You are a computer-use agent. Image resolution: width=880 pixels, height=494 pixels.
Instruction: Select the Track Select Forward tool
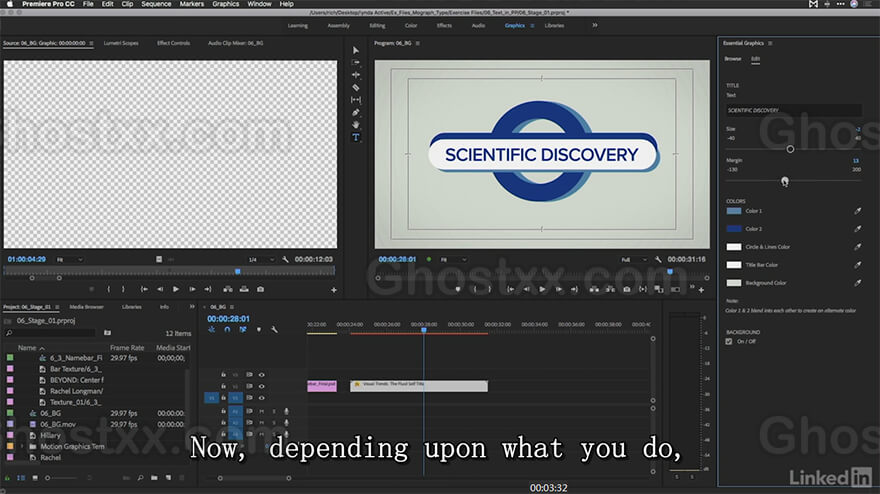pyautogui.click(x=356, y=63)
